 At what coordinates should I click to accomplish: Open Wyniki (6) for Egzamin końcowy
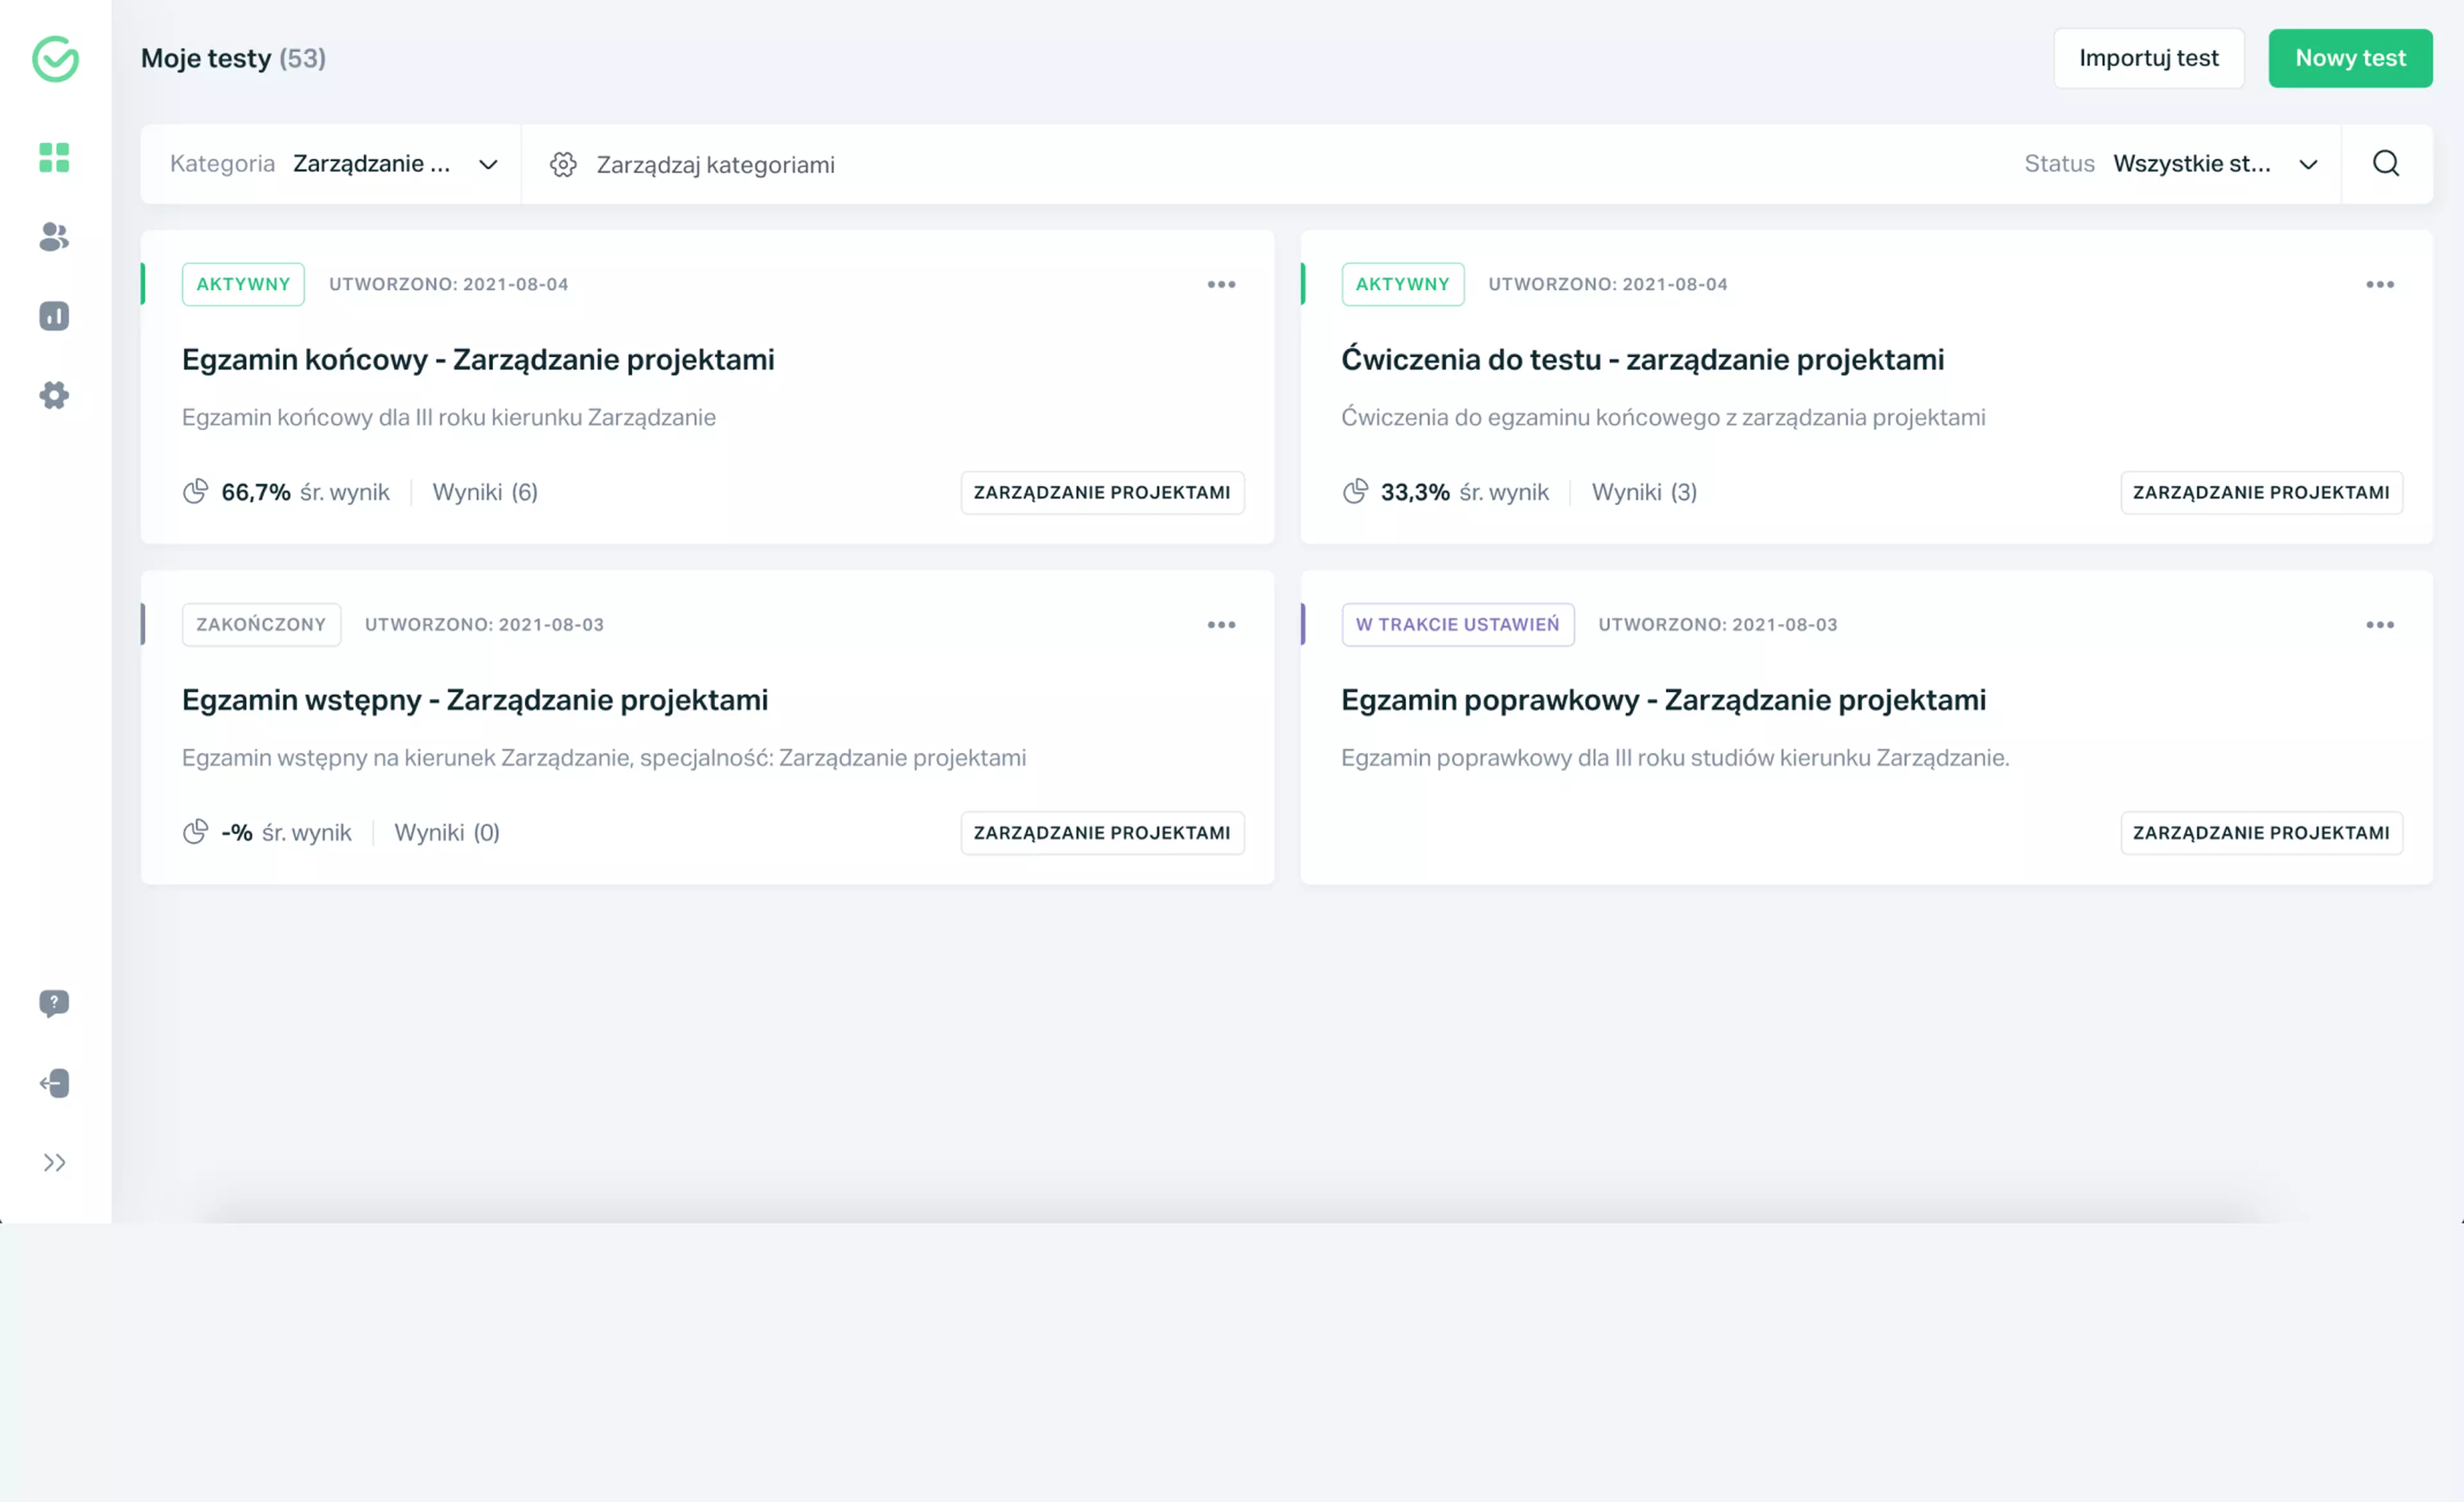tap(485, 492)
